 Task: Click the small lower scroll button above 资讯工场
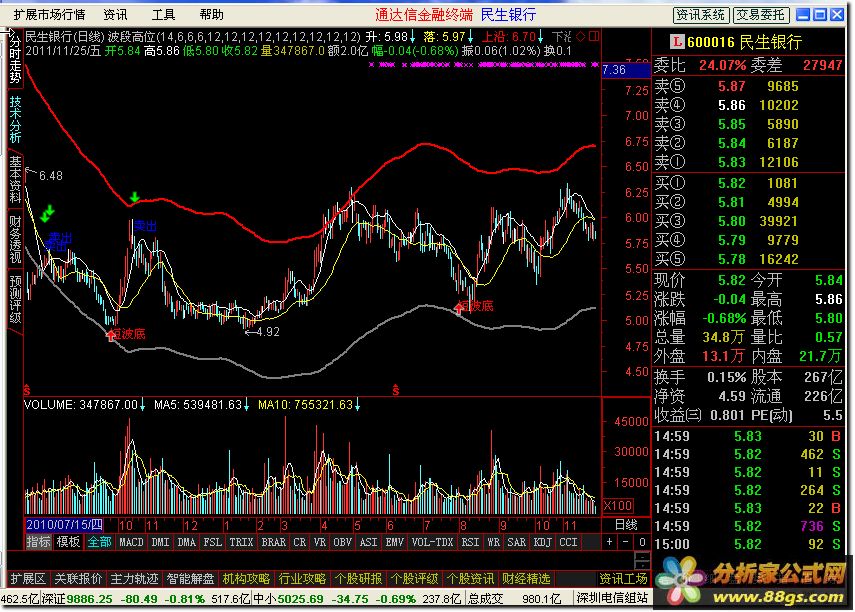pos(642,565)
